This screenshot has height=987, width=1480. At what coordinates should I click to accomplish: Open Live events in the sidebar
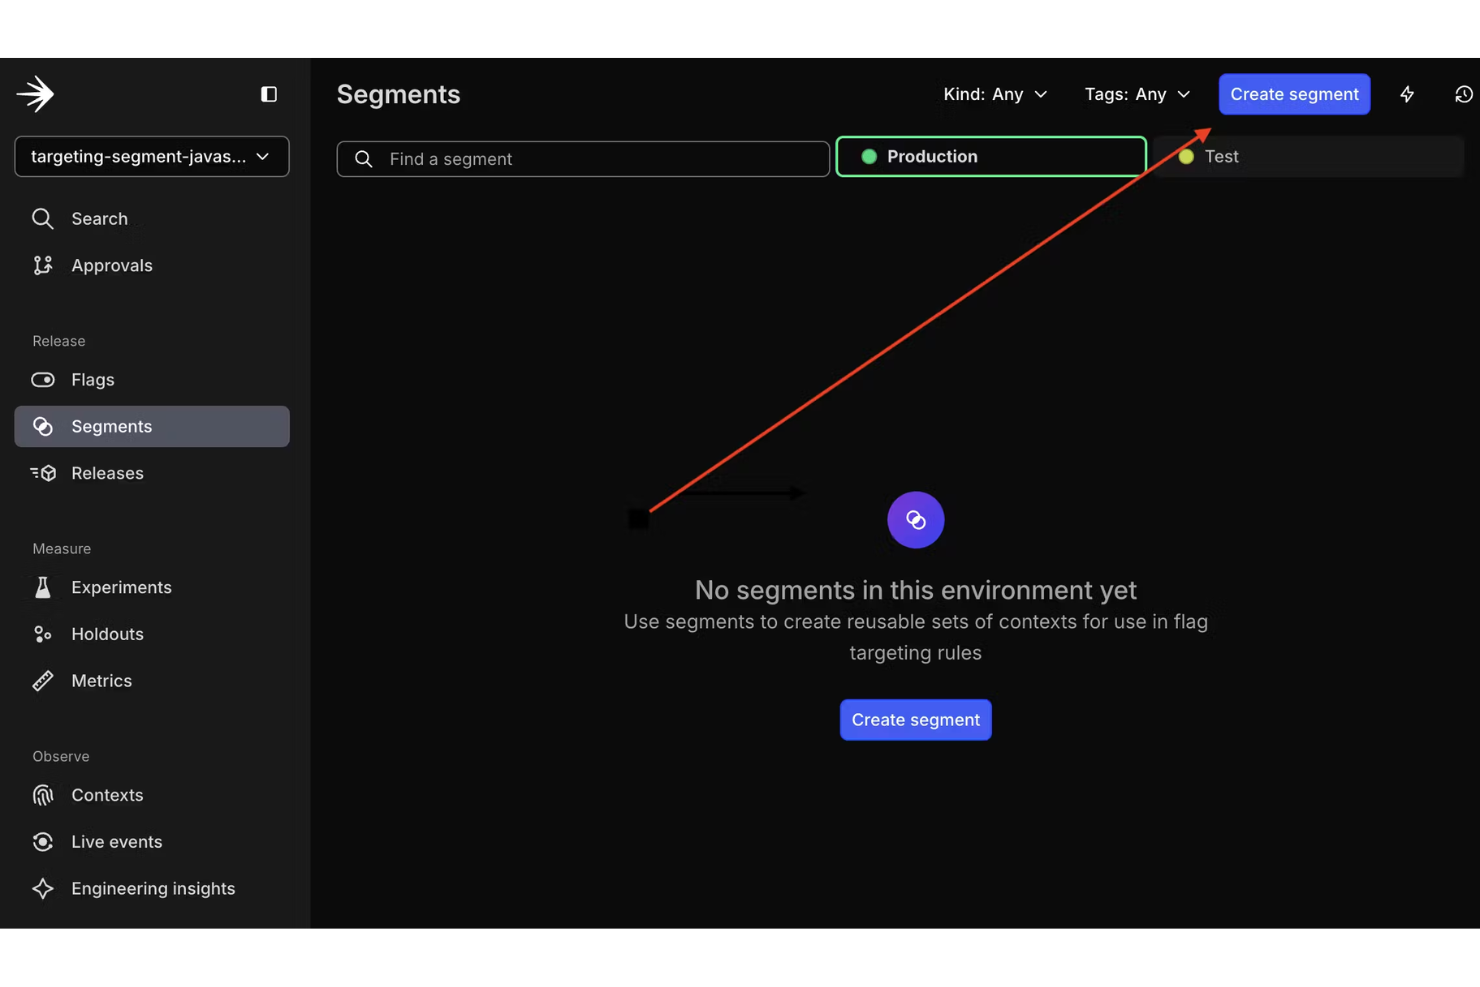tap(152, 842)
